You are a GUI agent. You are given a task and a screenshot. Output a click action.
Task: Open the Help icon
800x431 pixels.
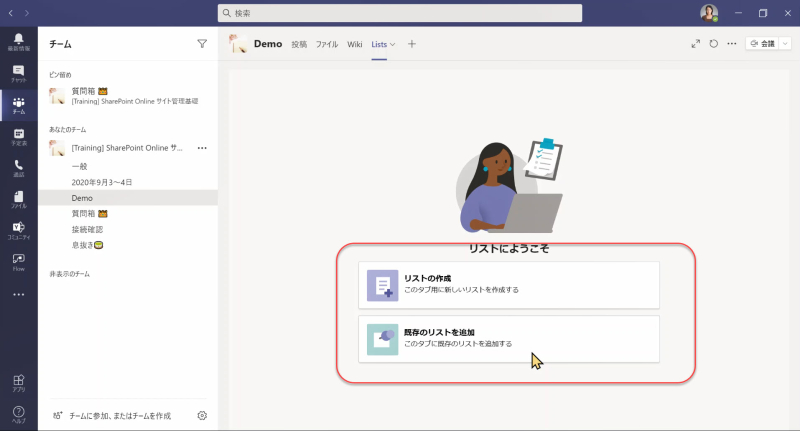coord(18,414)
